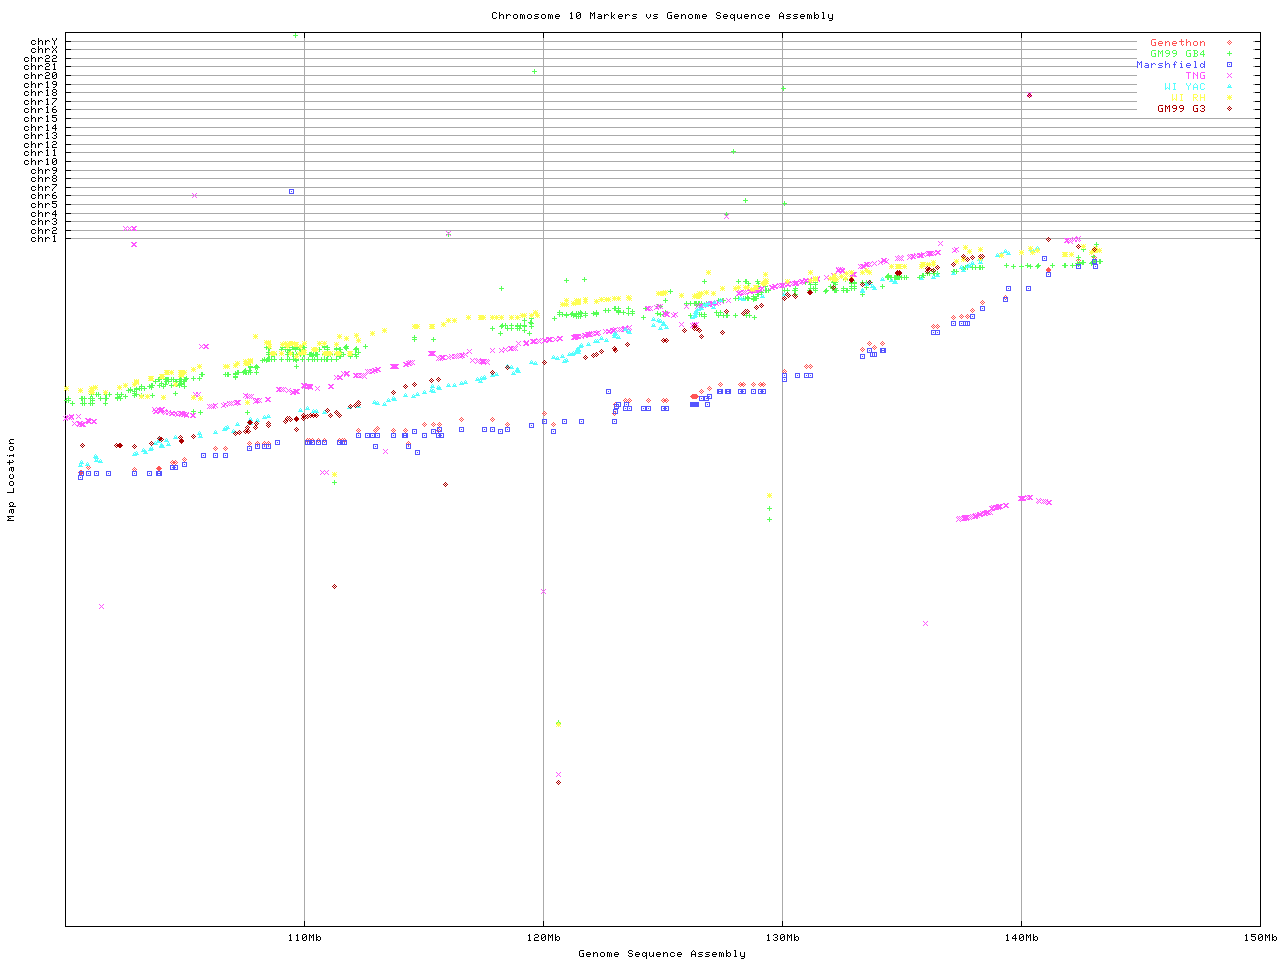This screenshot has width=1280, height=960.
Task: Click the Genethon diamond marker in legend
Action: pyautogui.click(x=1229, y=43)
